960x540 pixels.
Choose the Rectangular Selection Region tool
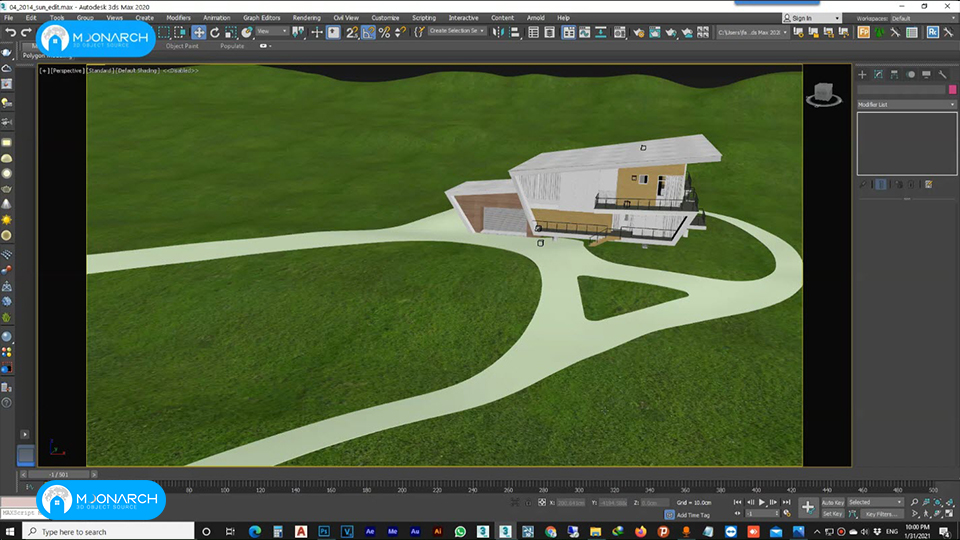pos(164,32)
